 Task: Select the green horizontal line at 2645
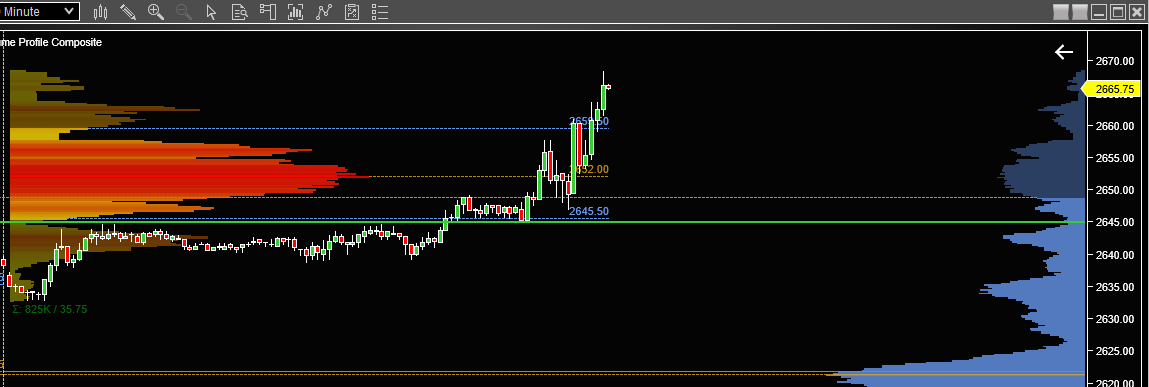click(x=542, y=222)
